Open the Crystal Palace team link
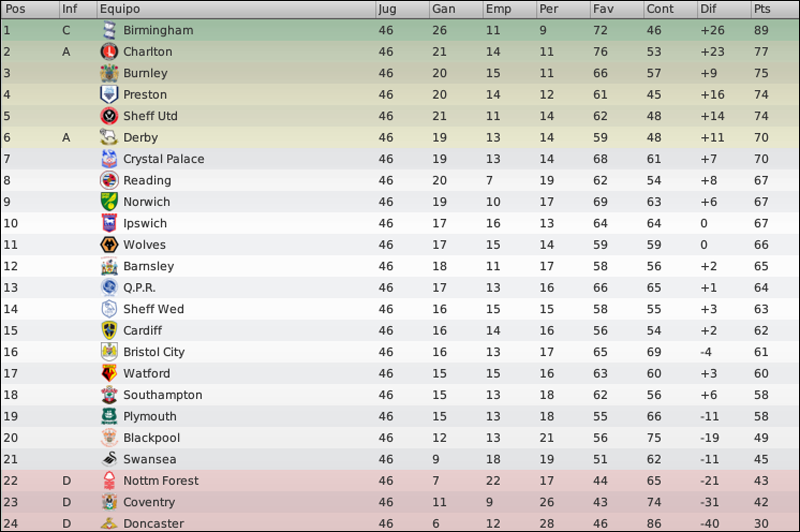 click(164, 159)
